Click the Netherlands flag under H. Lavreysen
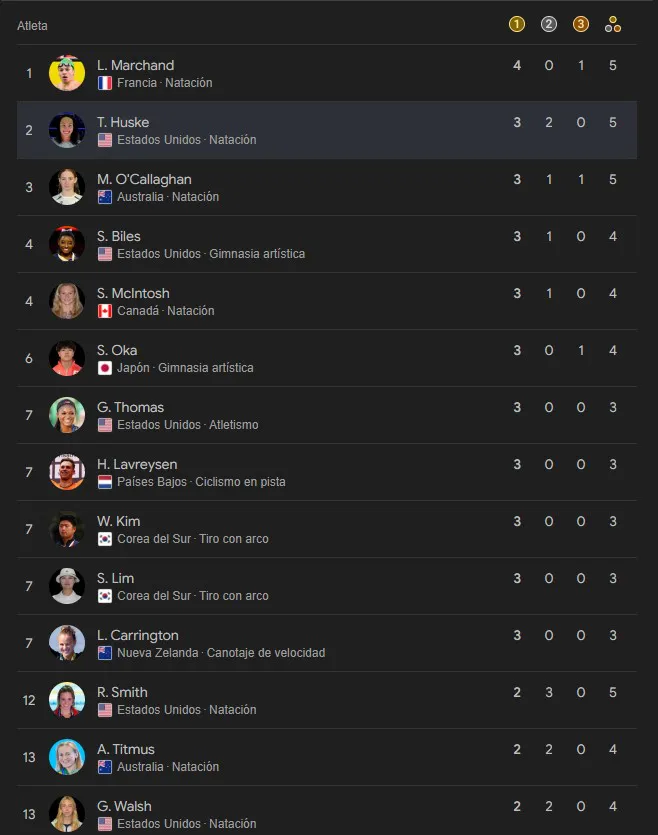 pos(105,482)
